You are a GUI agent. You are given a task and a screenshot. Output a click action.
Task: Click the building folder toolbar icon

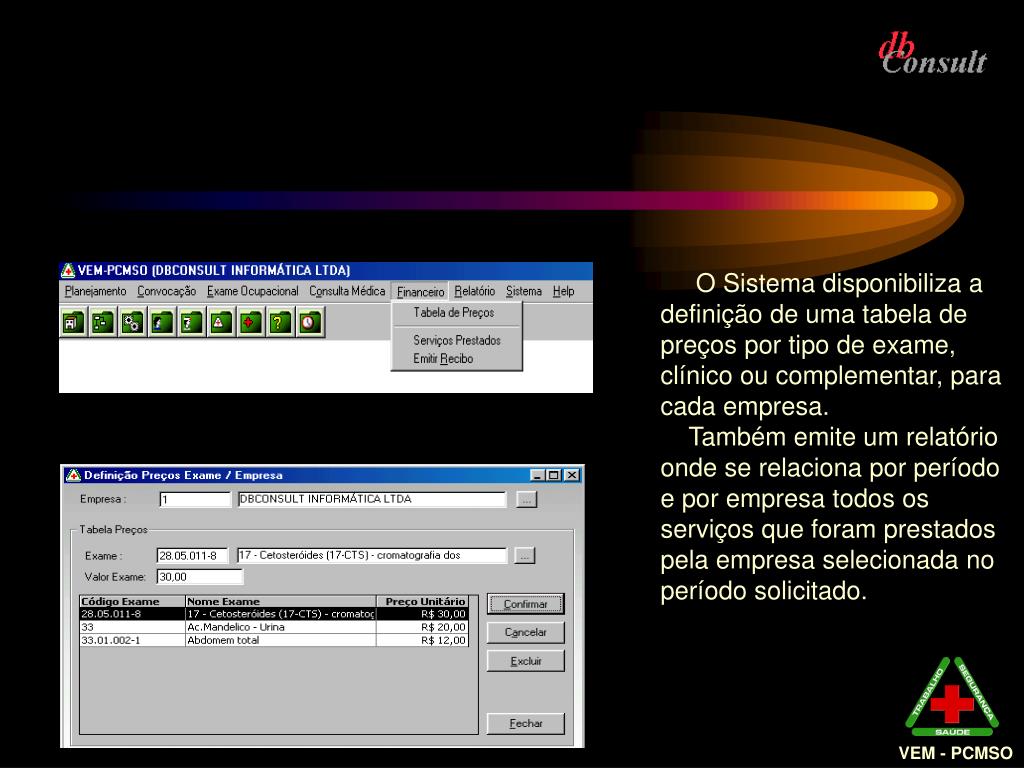pos(73,322)
